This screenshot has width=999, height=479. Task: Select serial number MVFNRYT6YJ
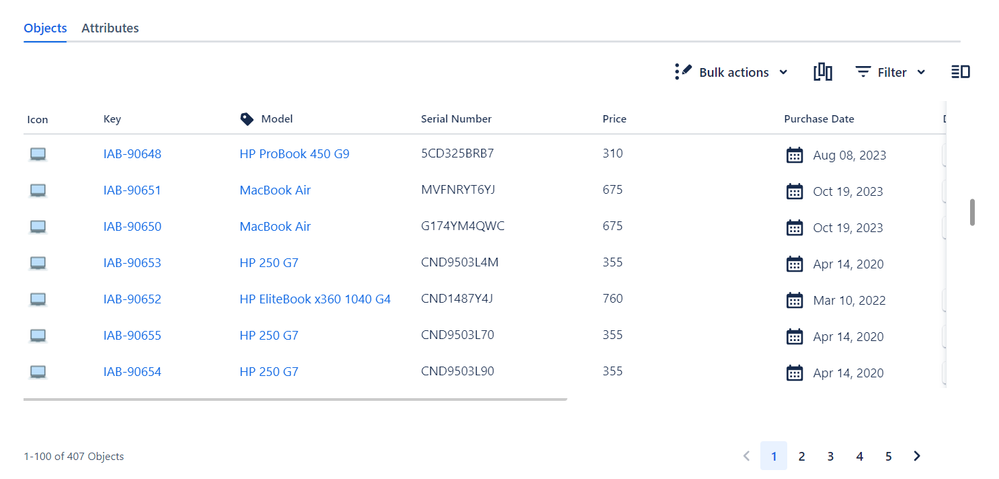tap(459, 190)
